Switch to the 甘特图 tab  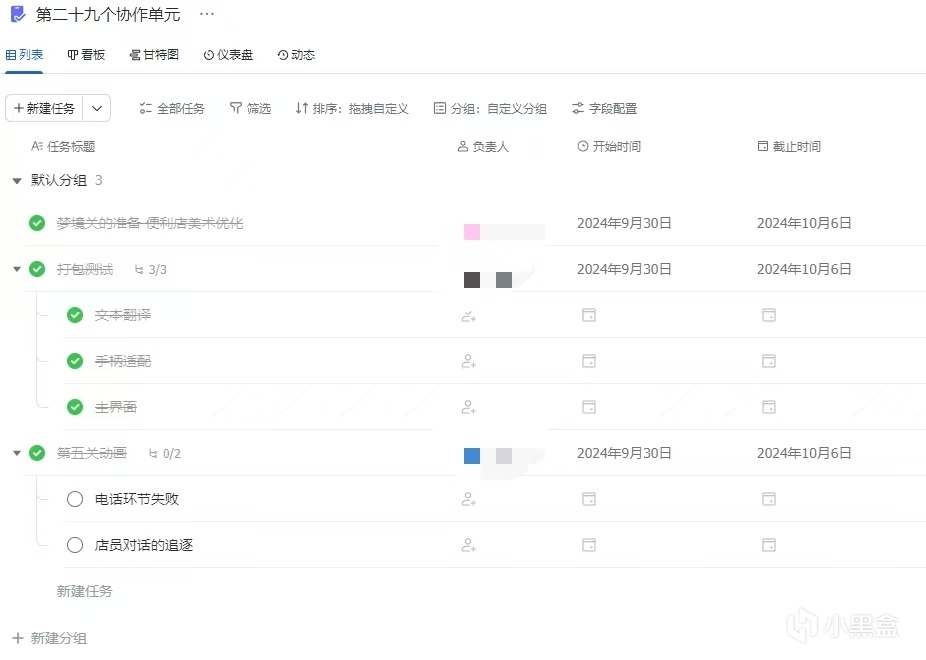pyautogui.click(x=154, y=55)
